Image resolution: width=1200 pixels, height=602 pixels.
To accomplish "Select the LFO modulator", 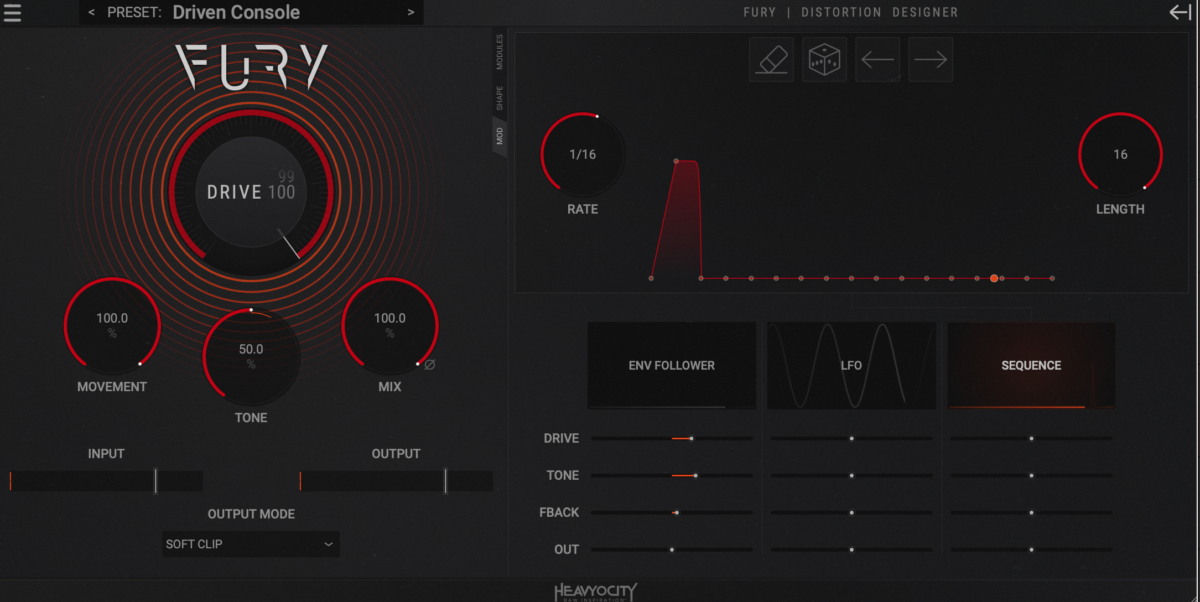I will click(851, 365).
